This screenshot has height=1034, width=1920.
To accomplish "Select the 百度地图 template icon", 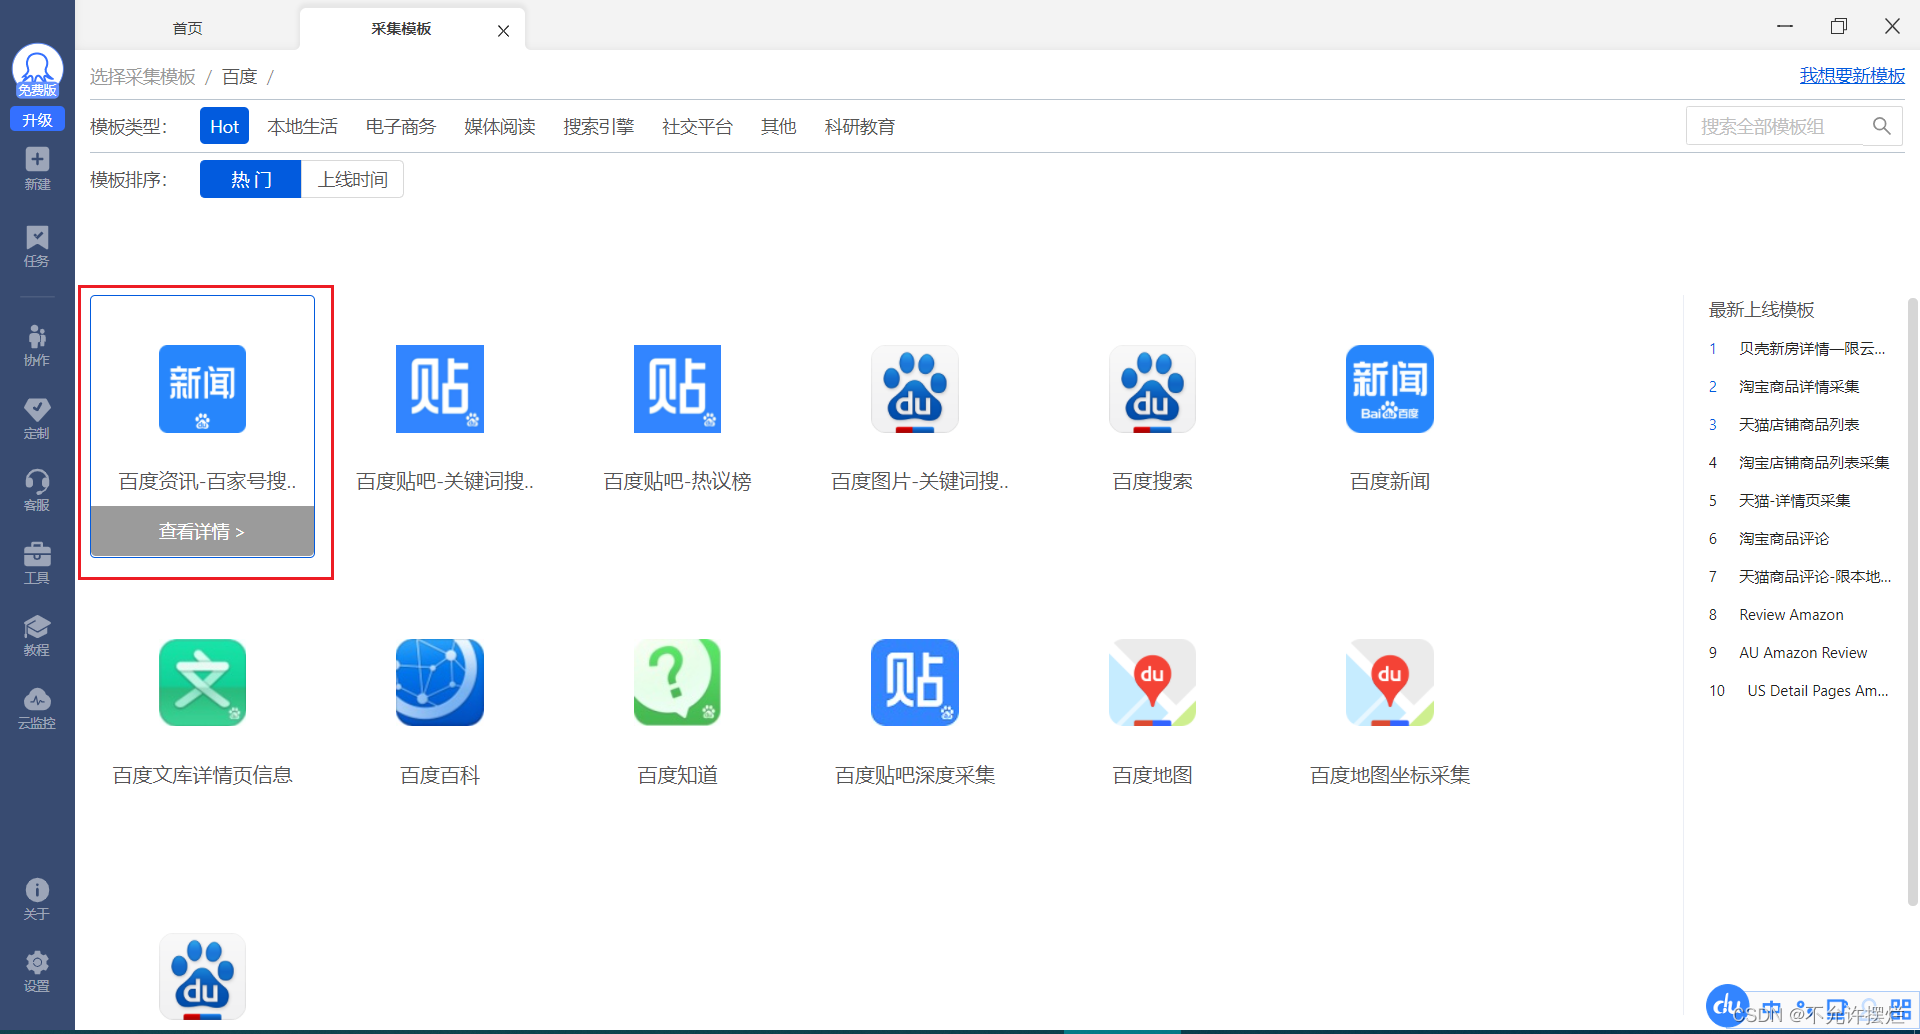I will click(1152, 683).
